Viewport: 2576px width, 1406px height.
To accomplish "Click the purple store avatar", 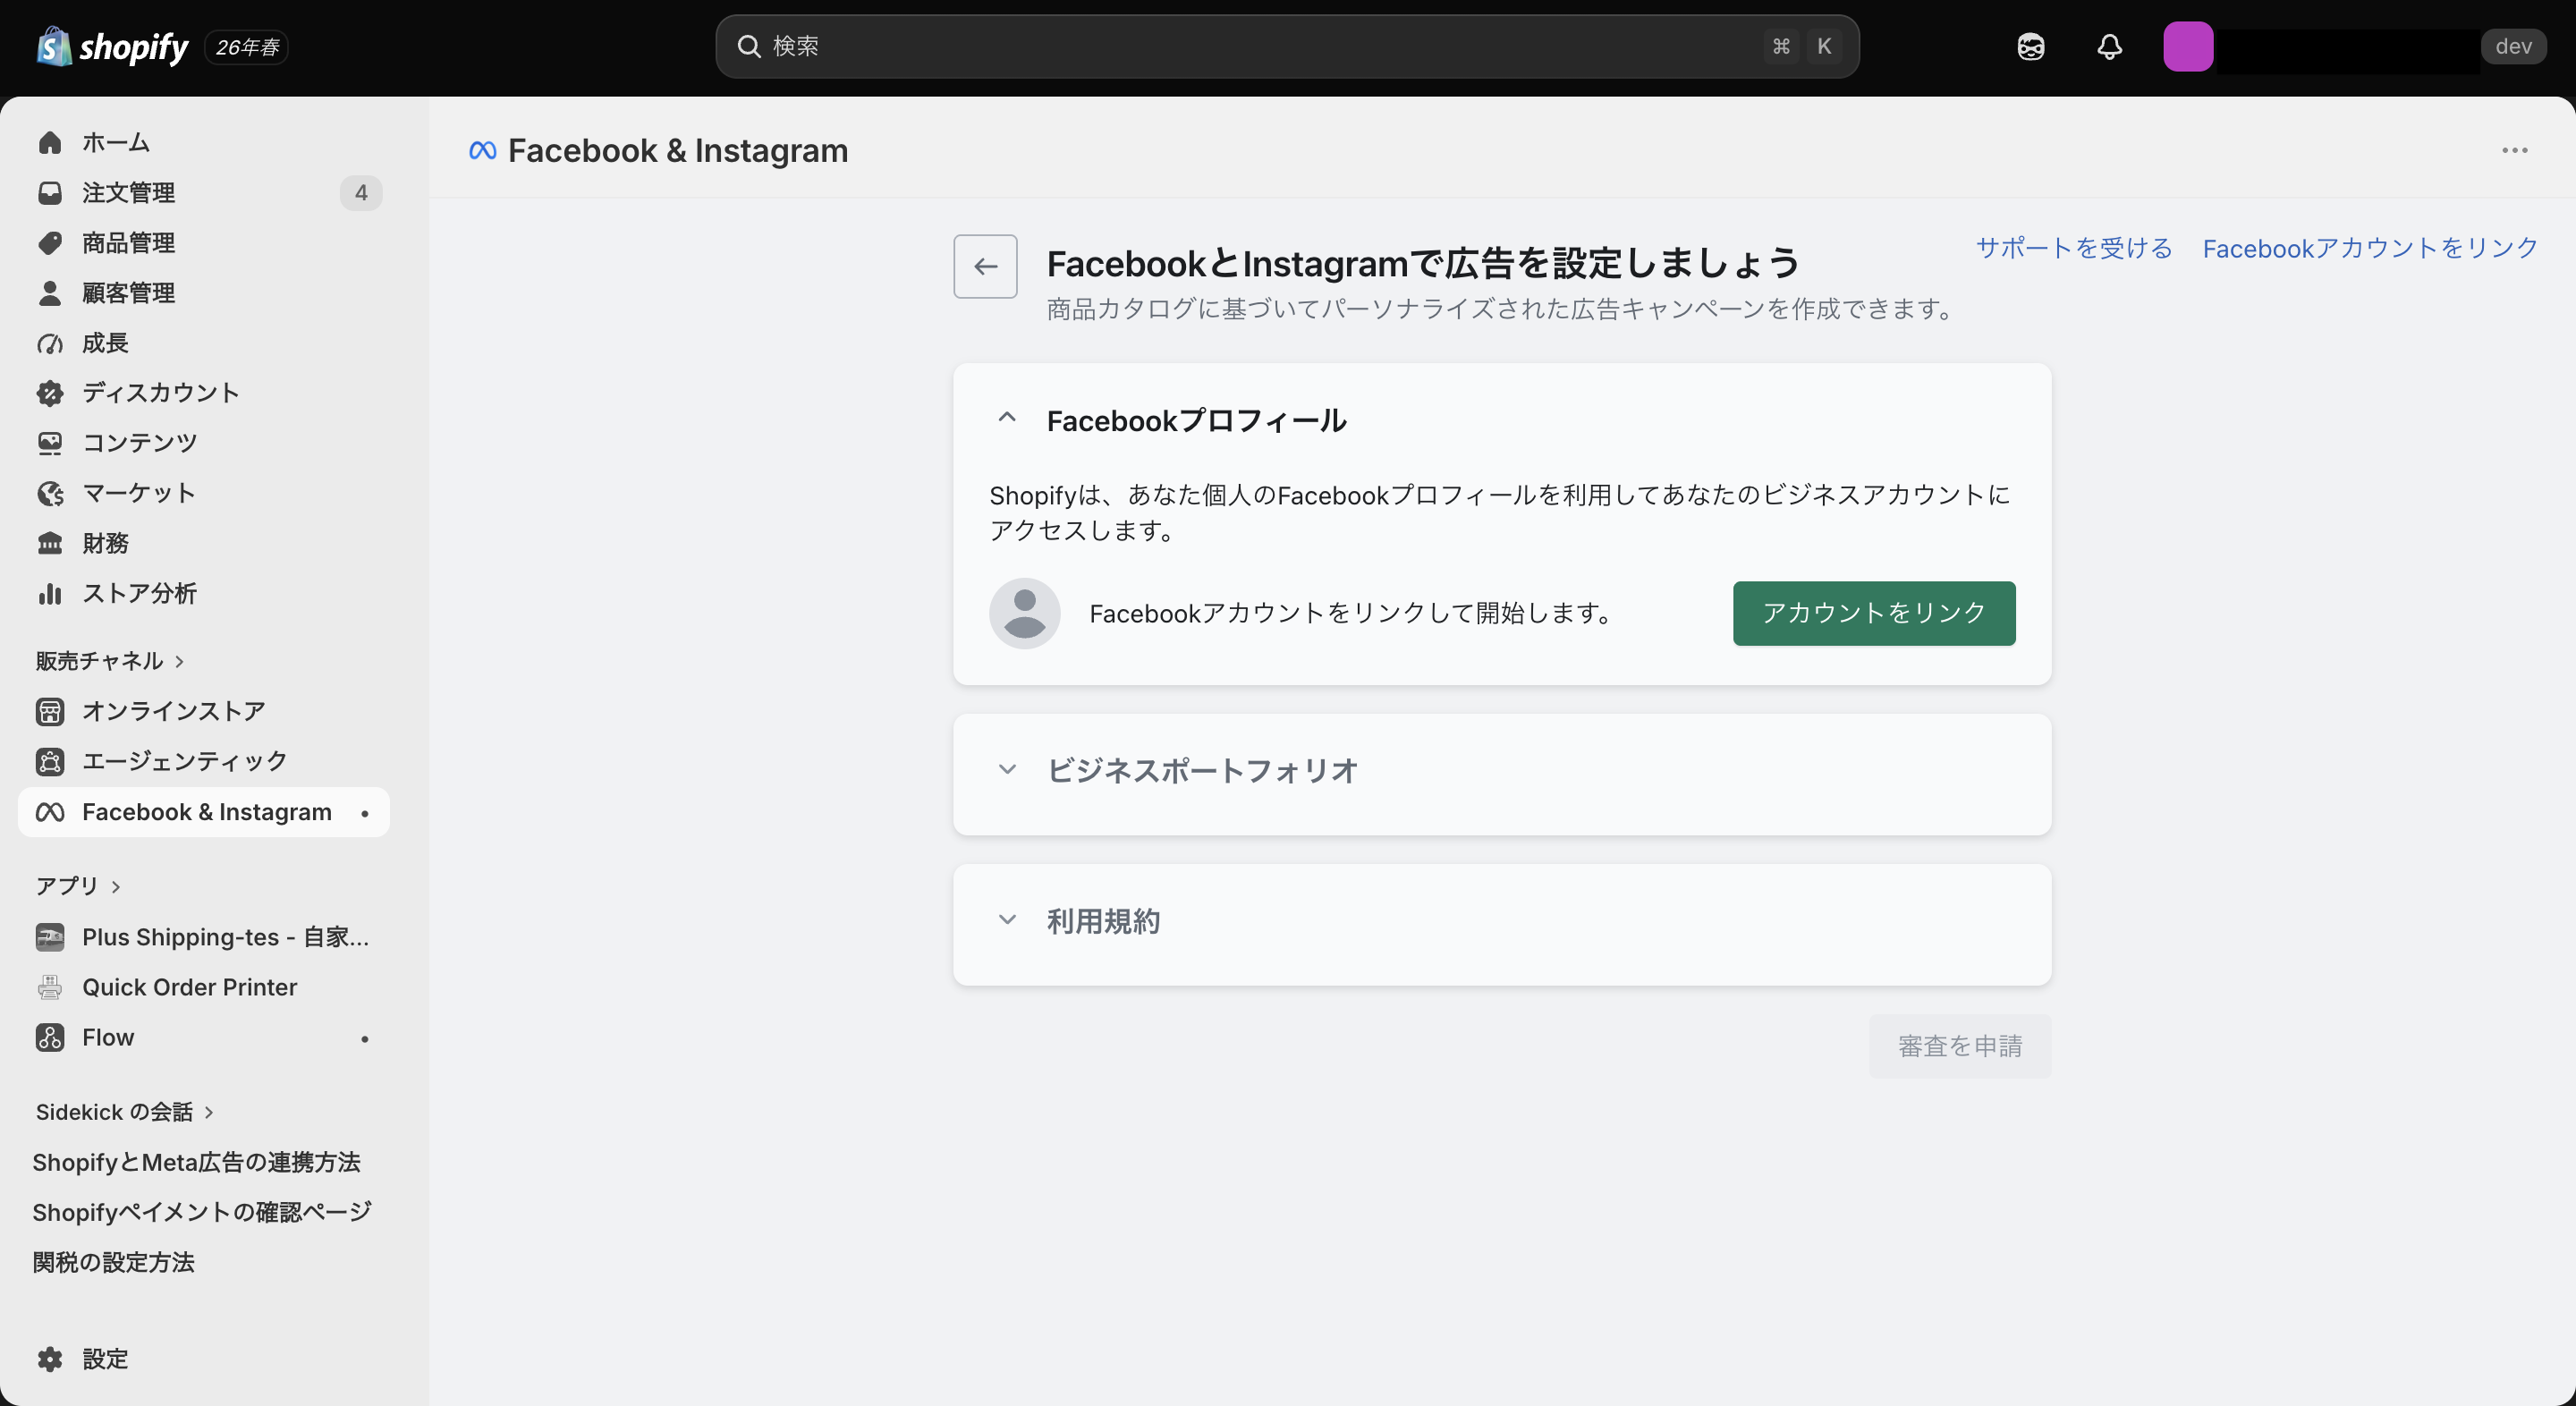I will tap(2187, 46).
